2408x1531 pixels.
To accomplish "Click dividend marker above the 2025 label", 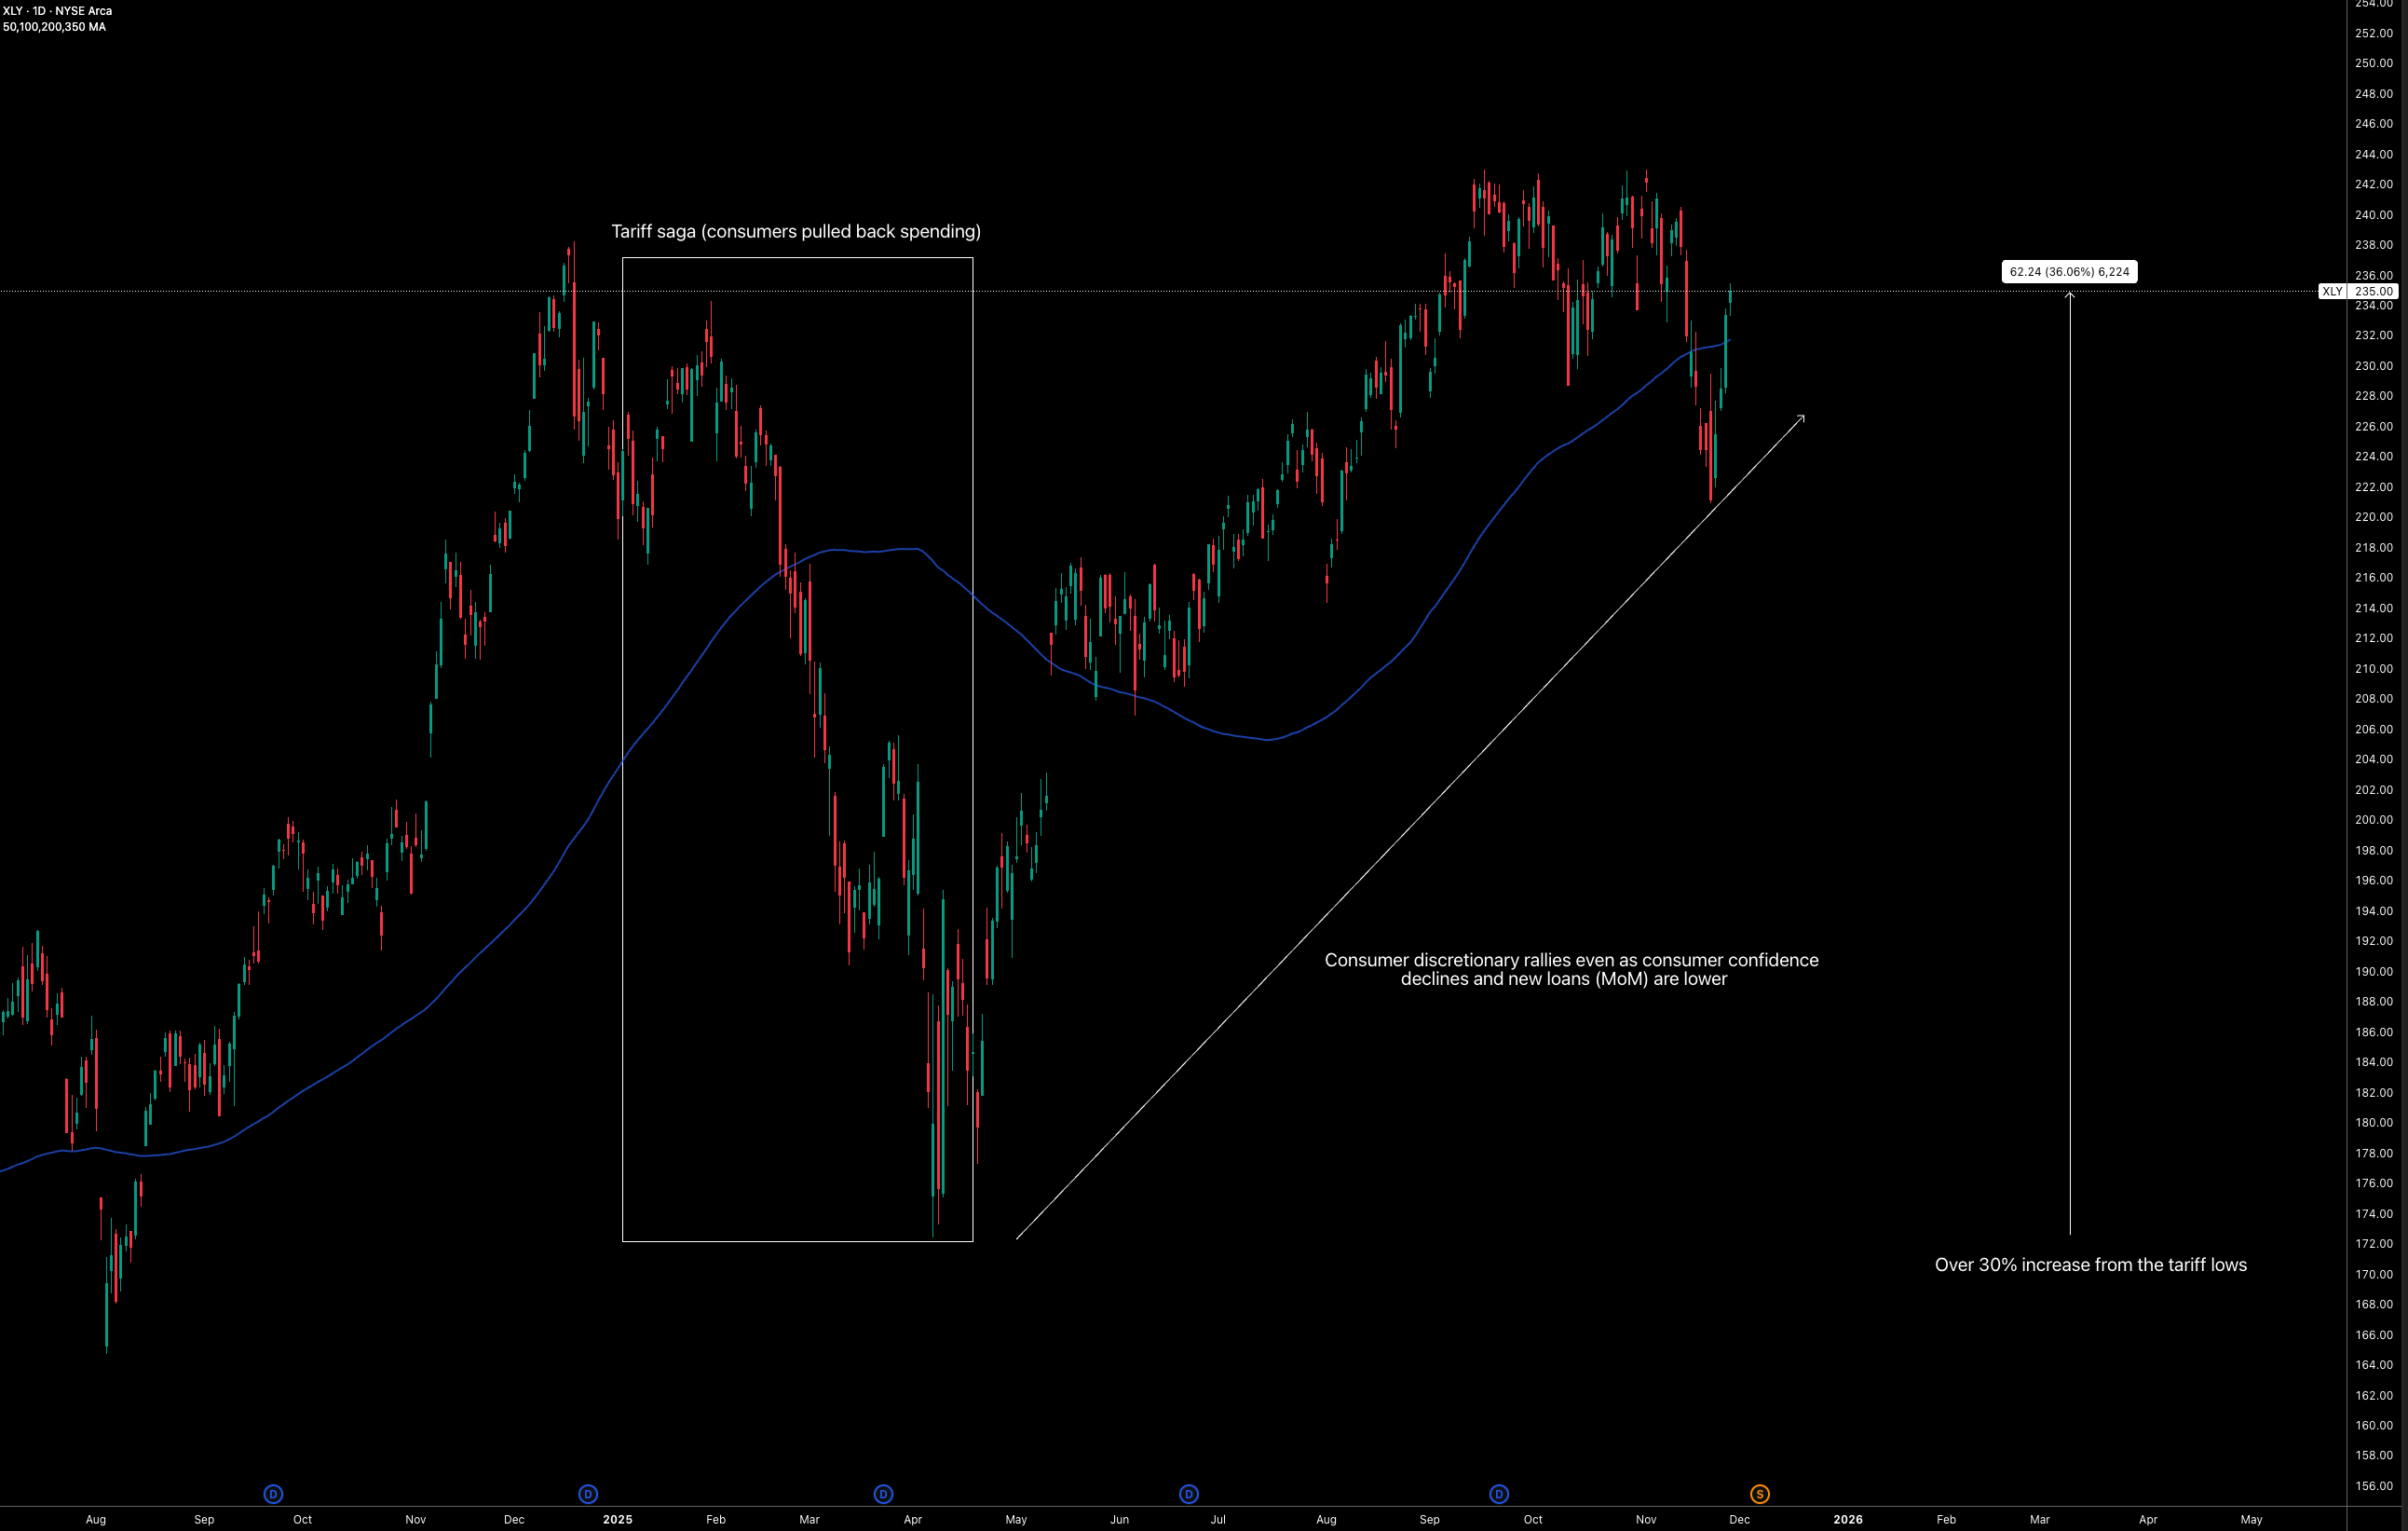I will [x=588, y=1494].
